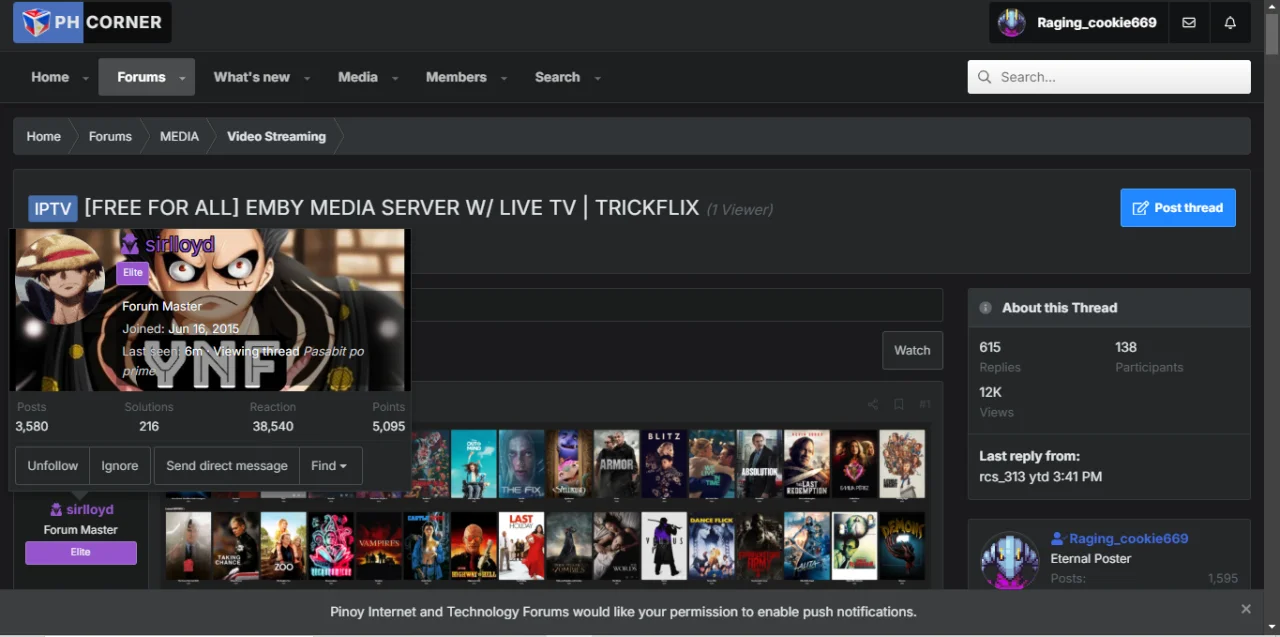Click the Post thread button
Image resolution: width=1280 pixels, height=637 pixels.
1178,208
